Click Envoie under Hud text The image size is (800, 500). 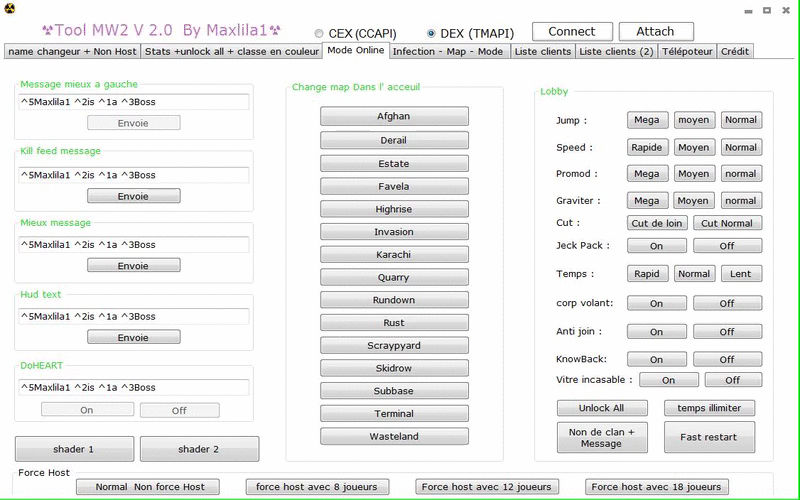[x=134, y=337]
